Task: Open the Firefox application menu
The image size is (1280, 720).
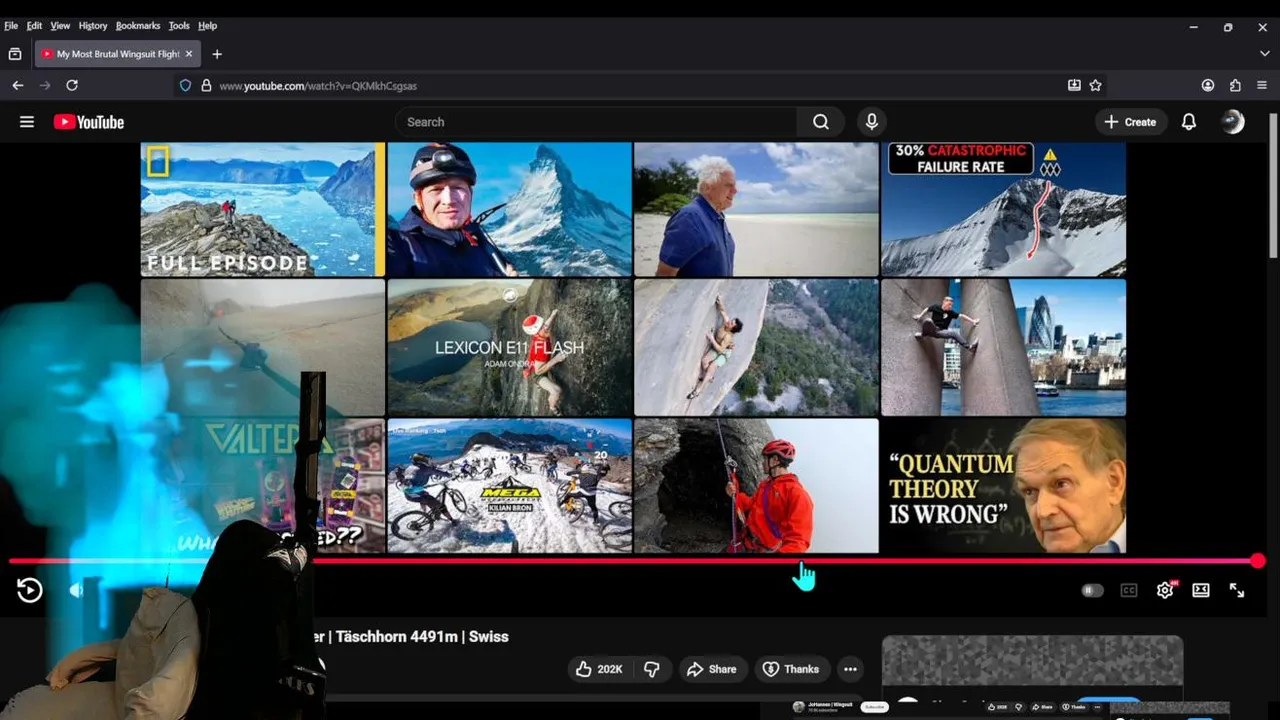Action: [1262, 86]
